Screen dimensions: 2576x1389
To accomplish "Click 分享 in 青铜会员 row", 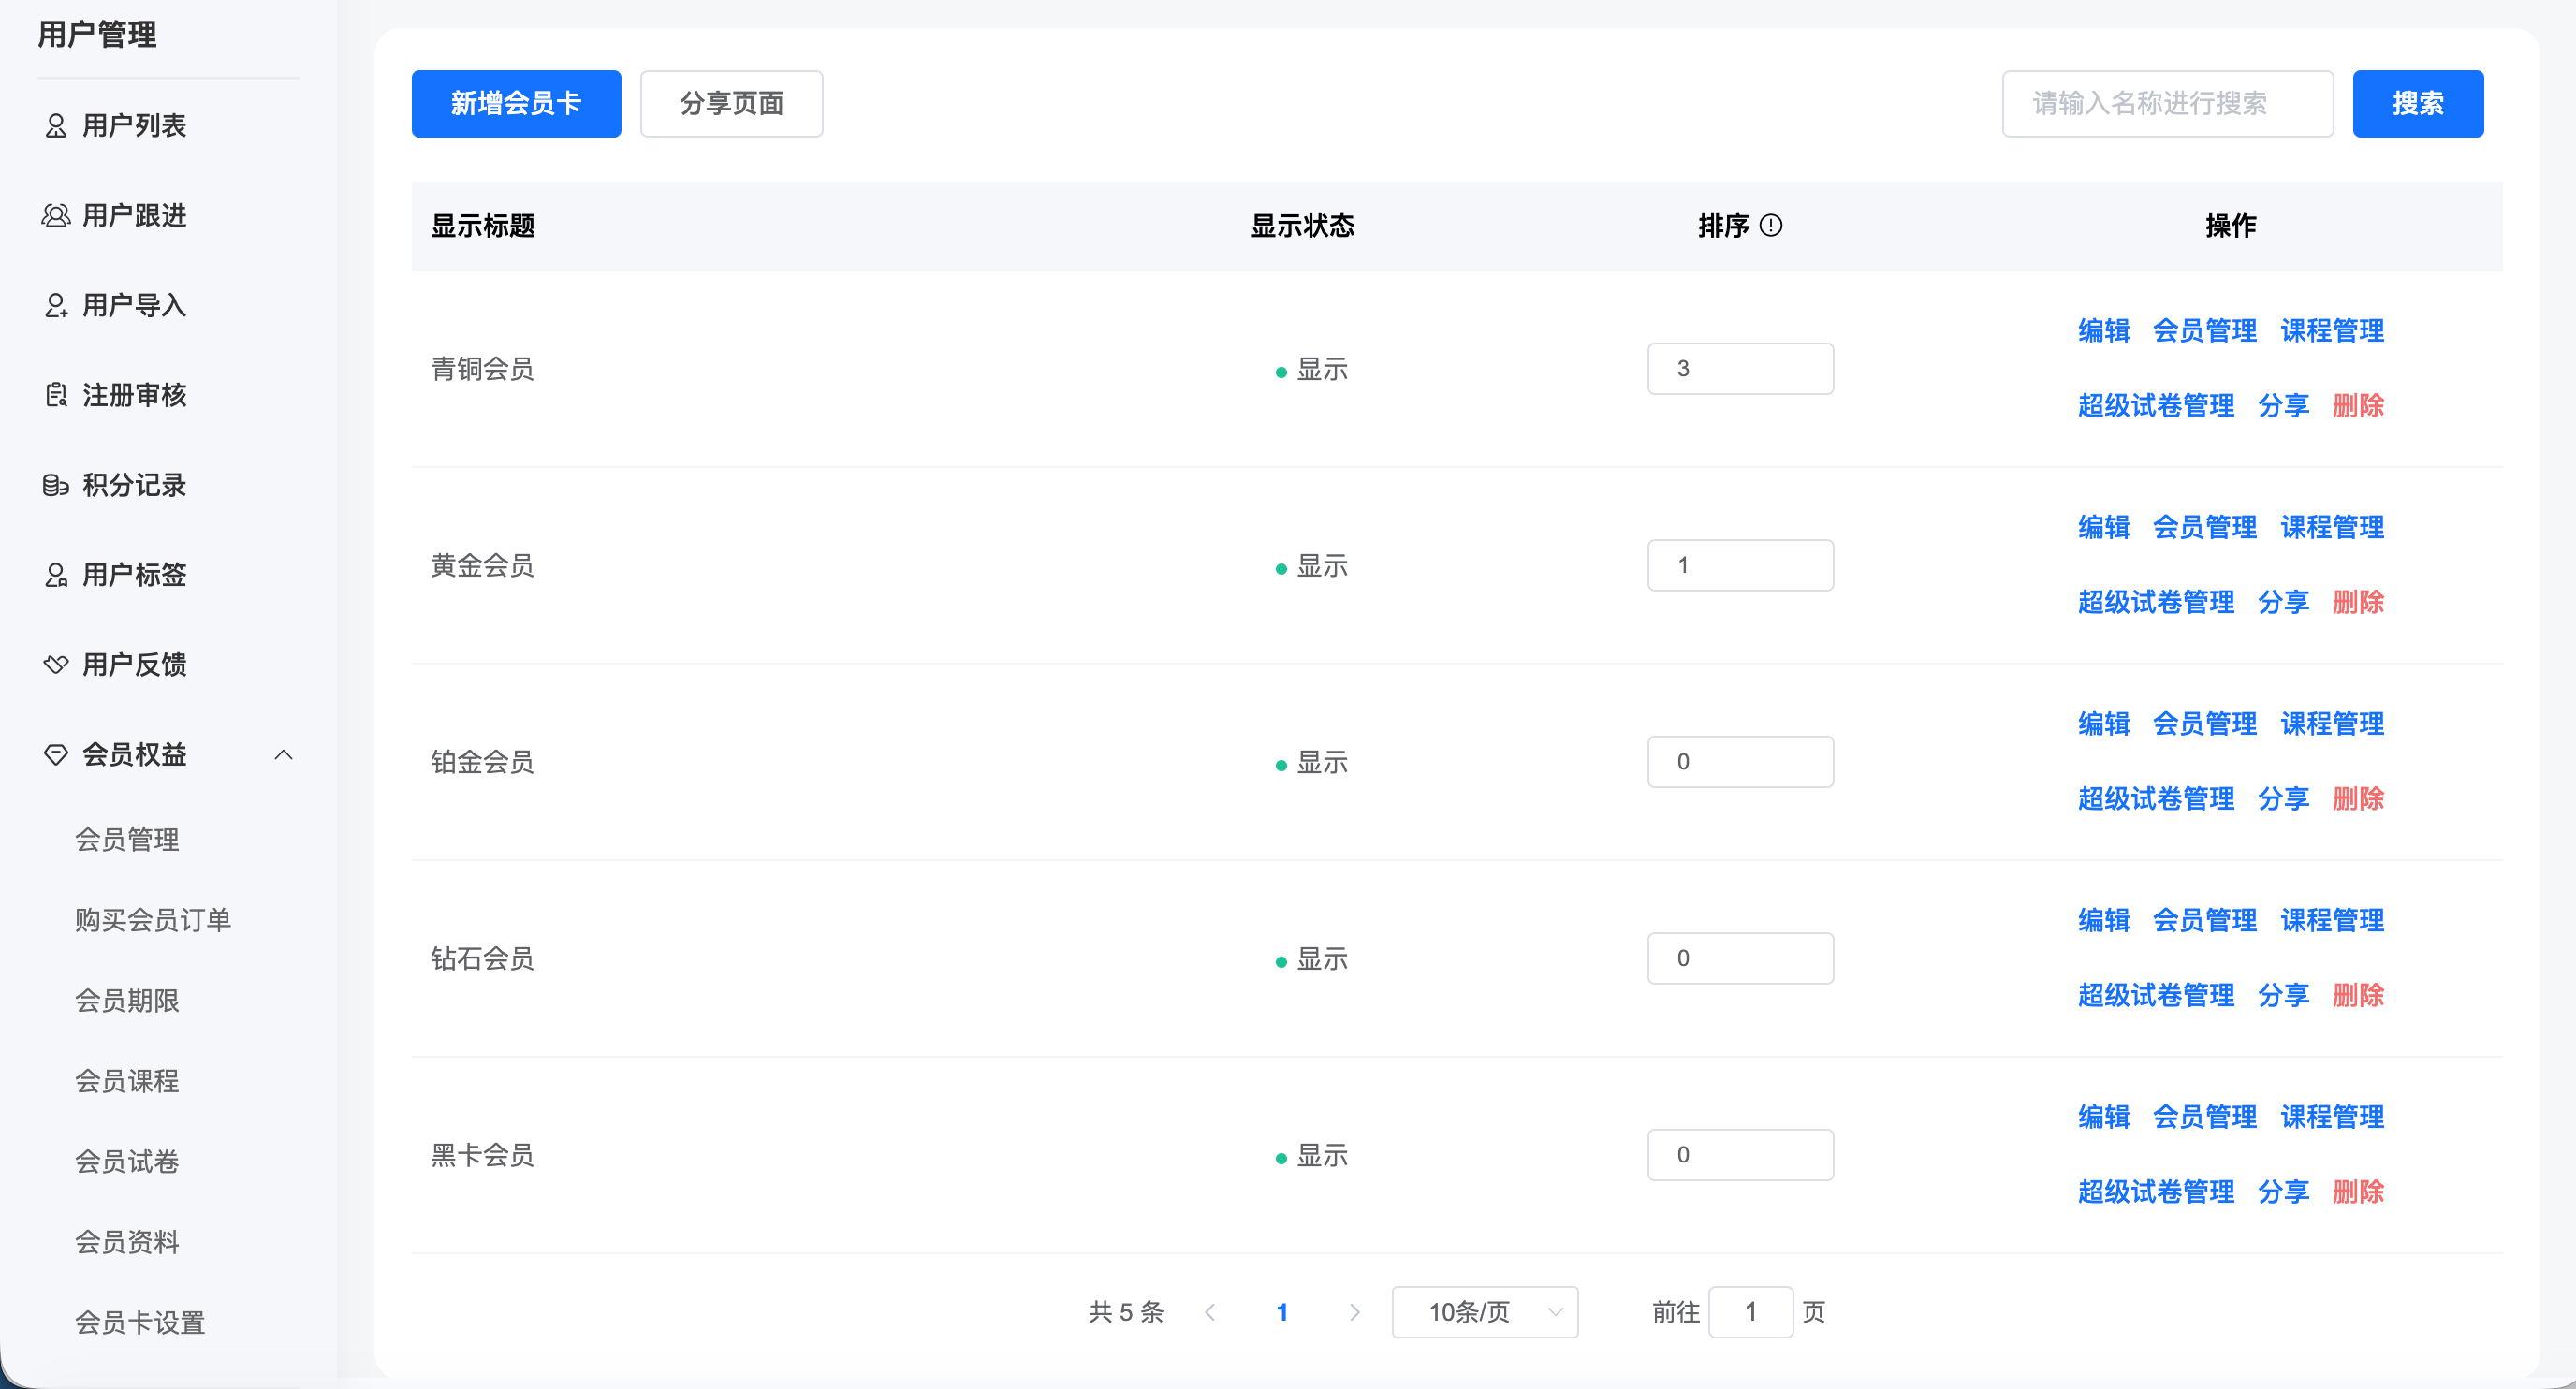I will pos(2283,406).
